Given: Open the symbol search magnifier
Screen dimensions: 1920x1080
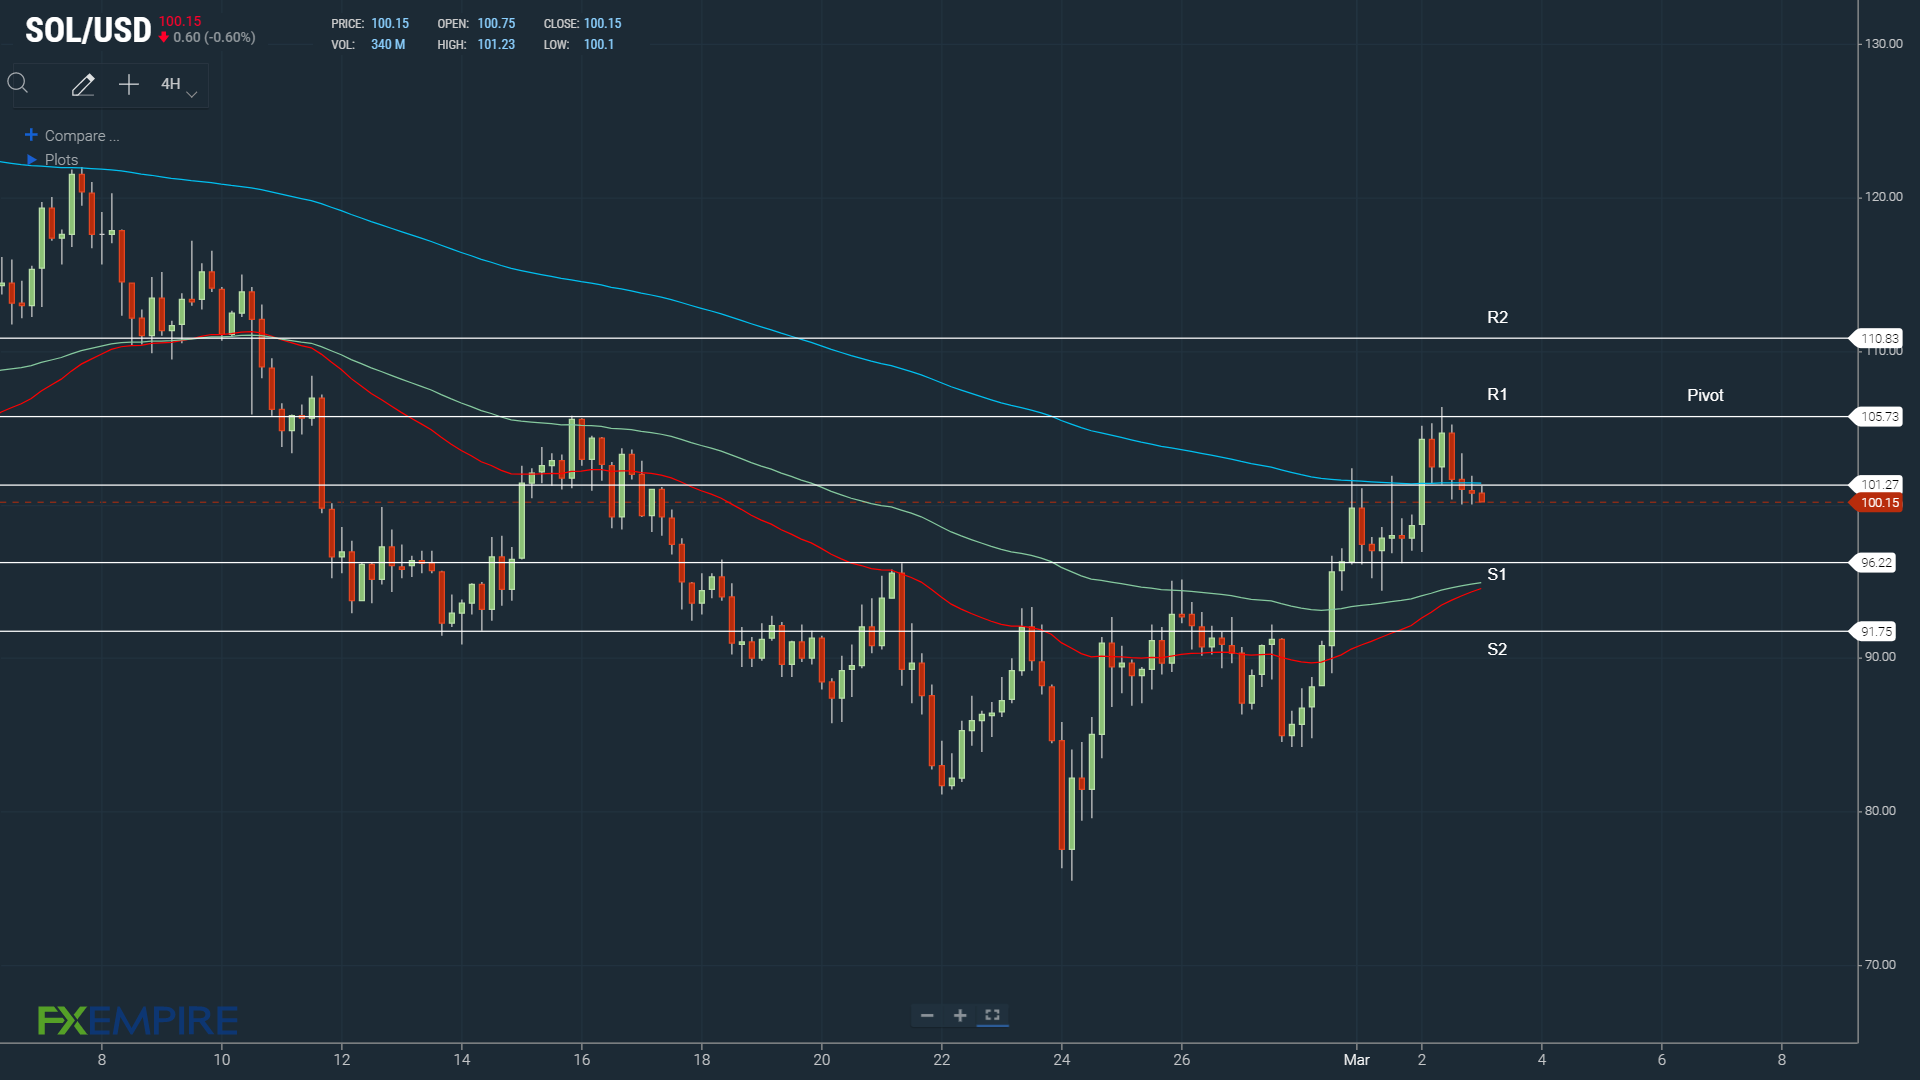Looking at the screenshot, I should coord(18,83).
